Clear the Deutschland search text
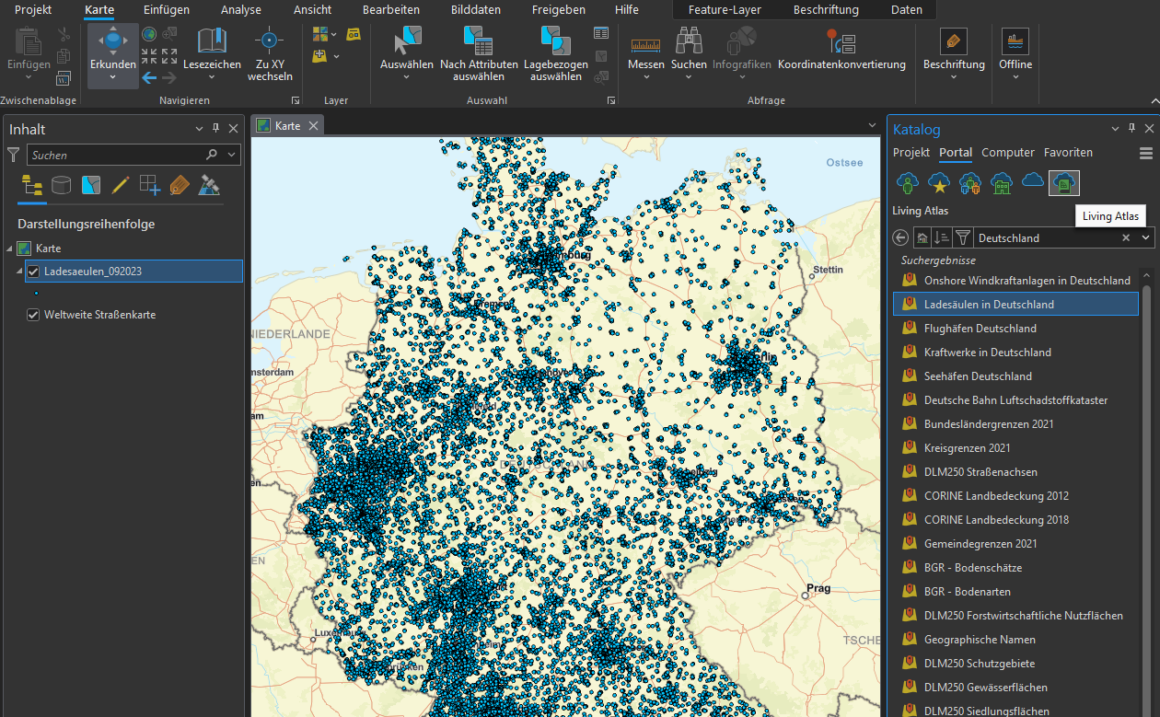This screenshot has width=1160, height=717. (x=1126, y=238)
